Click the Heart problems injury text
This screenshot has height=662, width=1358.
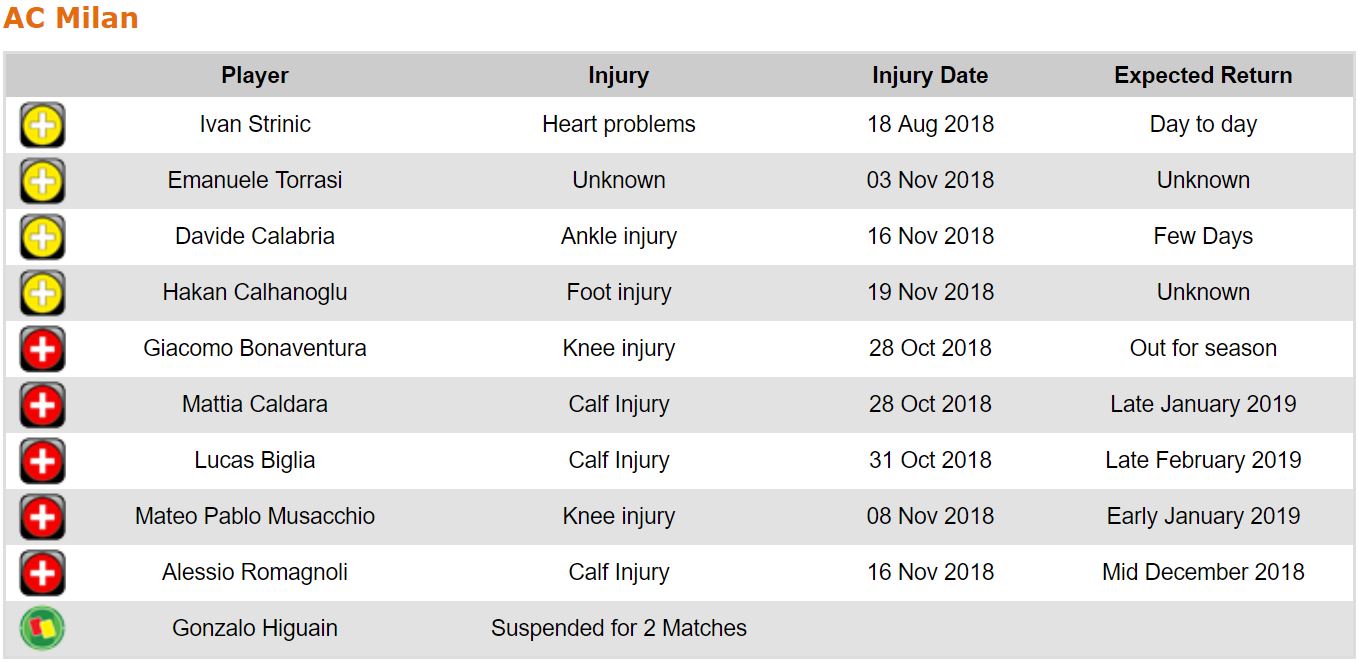[618, 125]
